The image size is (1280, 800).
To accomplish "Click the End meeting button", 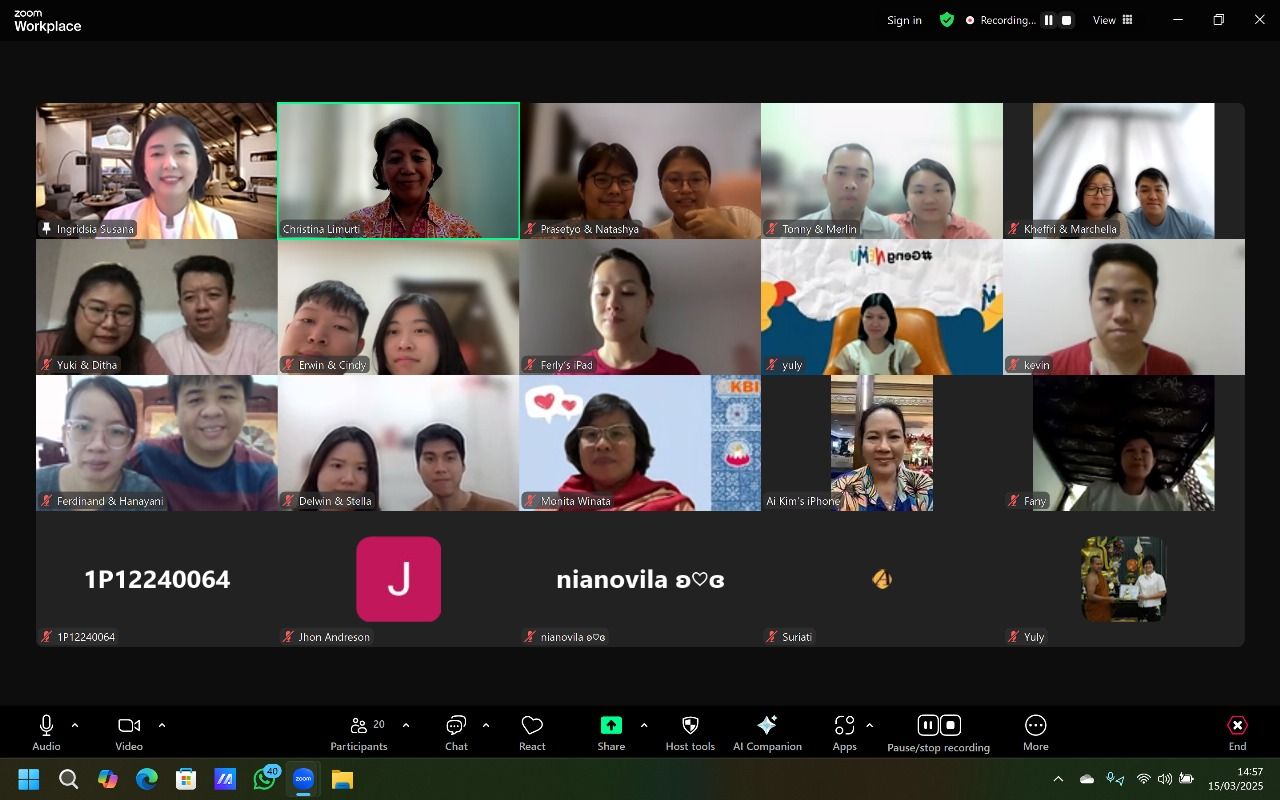I will [x=1237, y=732].
